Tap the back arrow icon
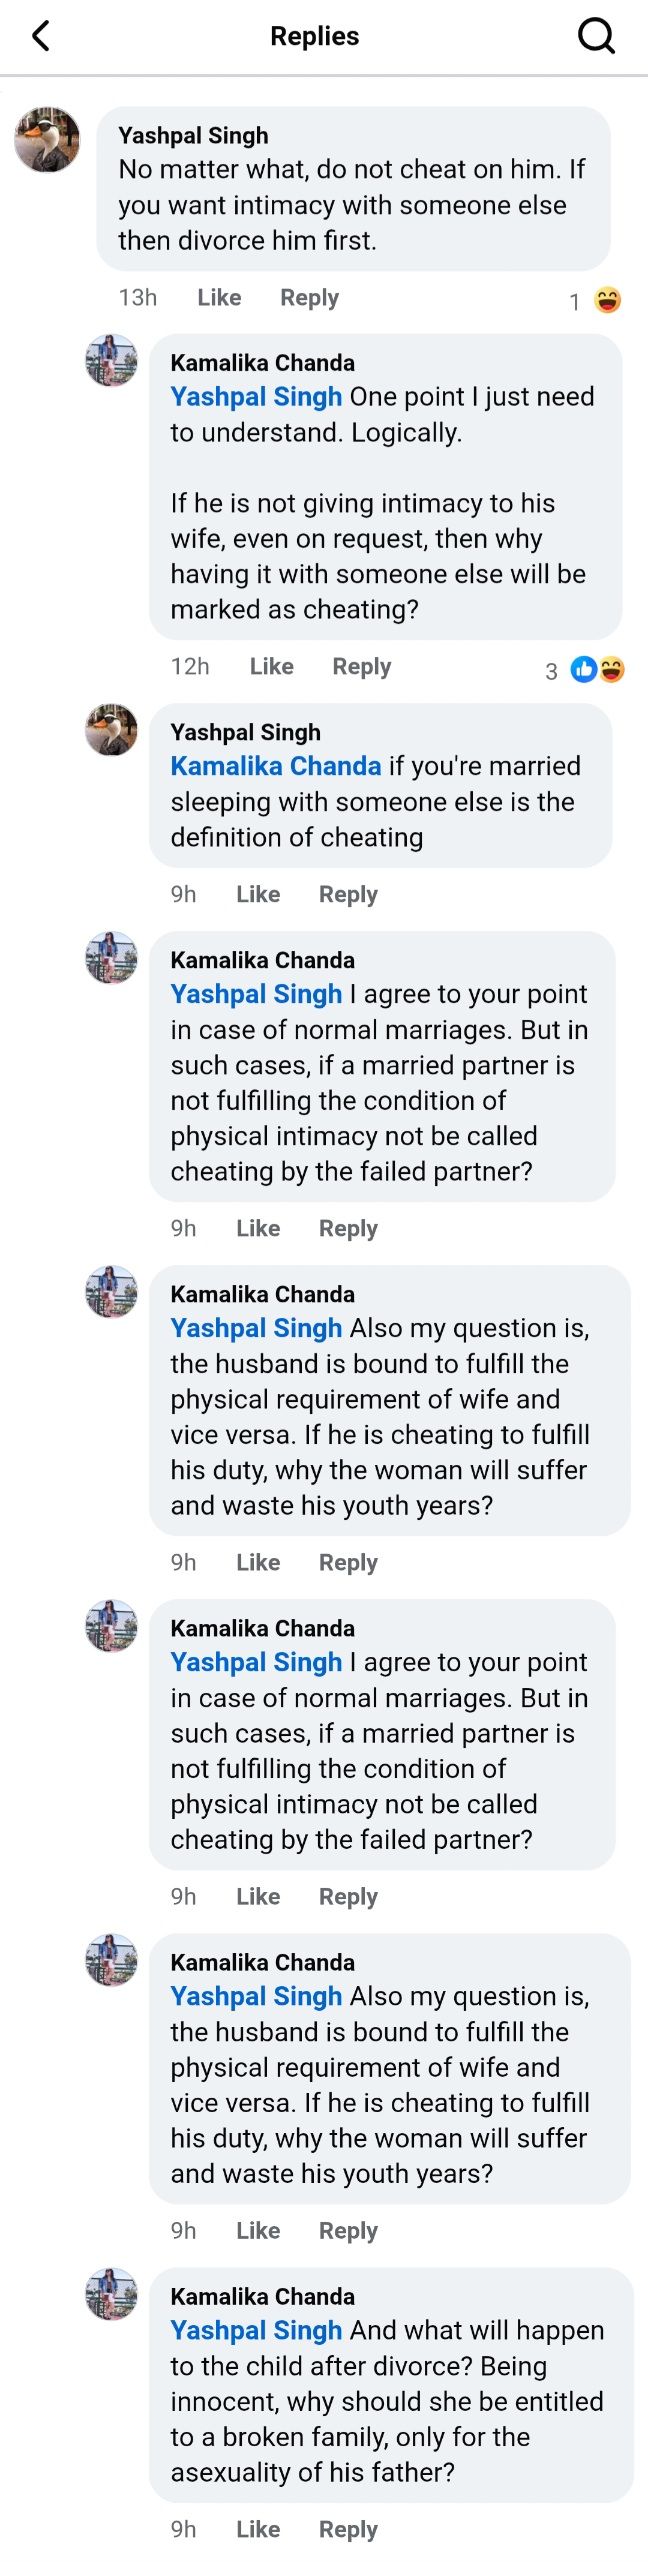Viewport: 648px width, 2562px height. [41, 37]
